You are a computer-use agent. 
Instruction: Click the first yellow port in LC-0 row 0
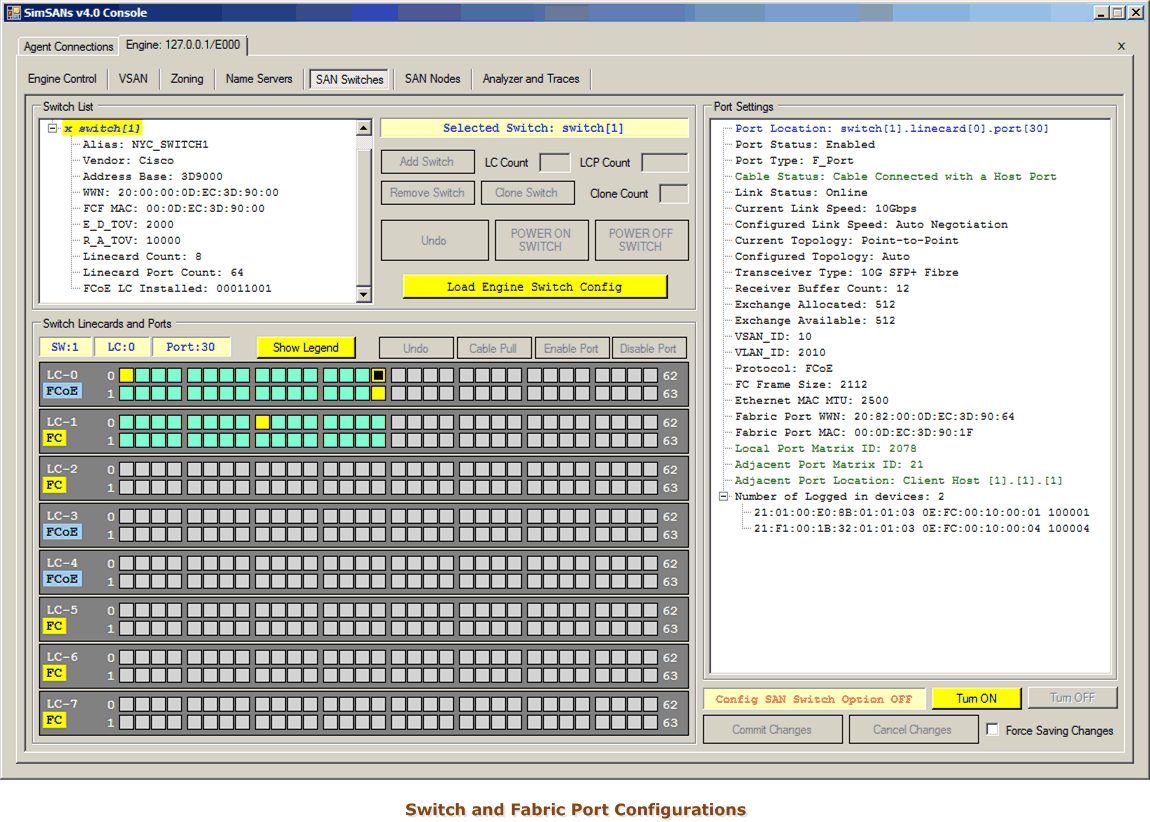(127, 375)
